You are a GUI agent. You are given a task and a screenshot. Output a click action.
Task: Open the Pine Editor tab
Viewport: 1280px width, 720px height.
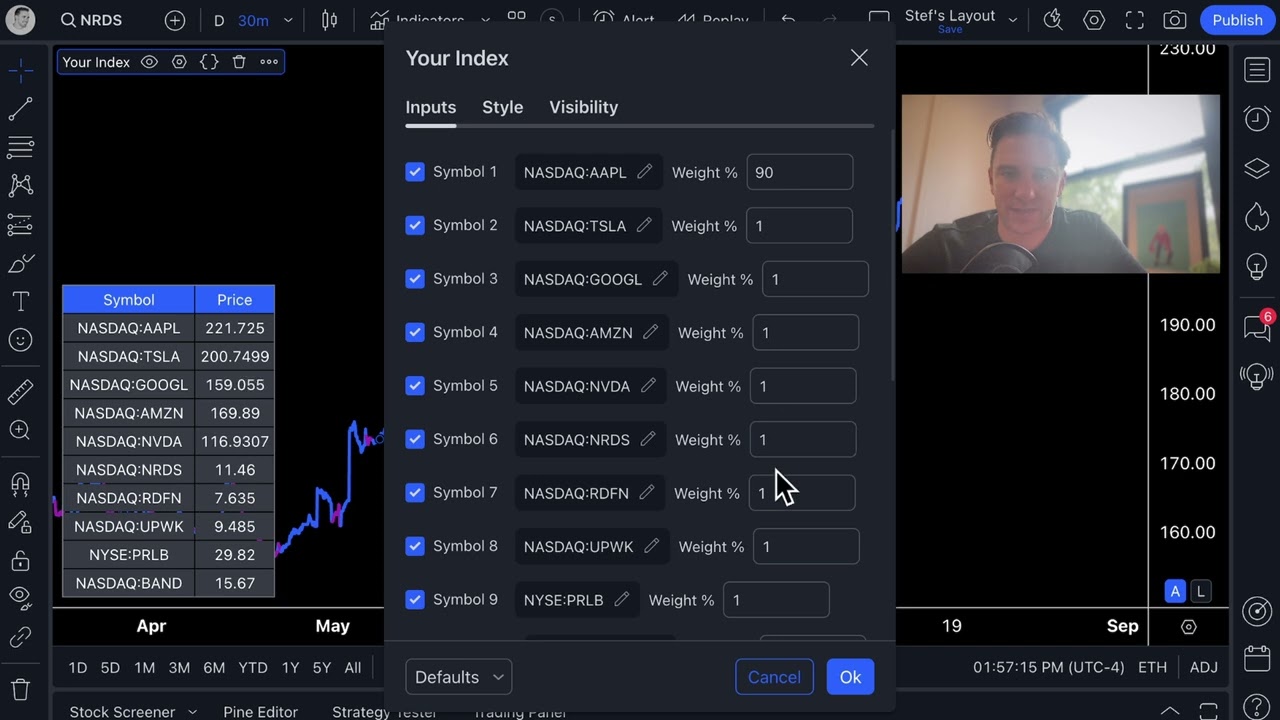point(261,712)
